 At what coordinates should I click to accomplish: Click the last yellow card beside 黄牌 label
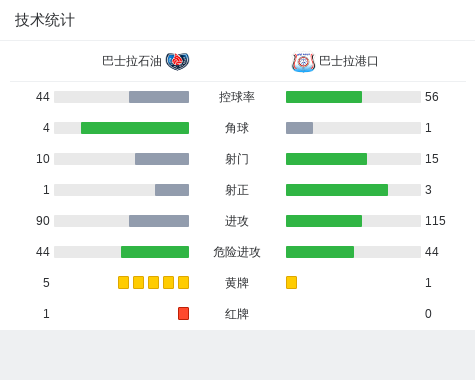[183, 282]
